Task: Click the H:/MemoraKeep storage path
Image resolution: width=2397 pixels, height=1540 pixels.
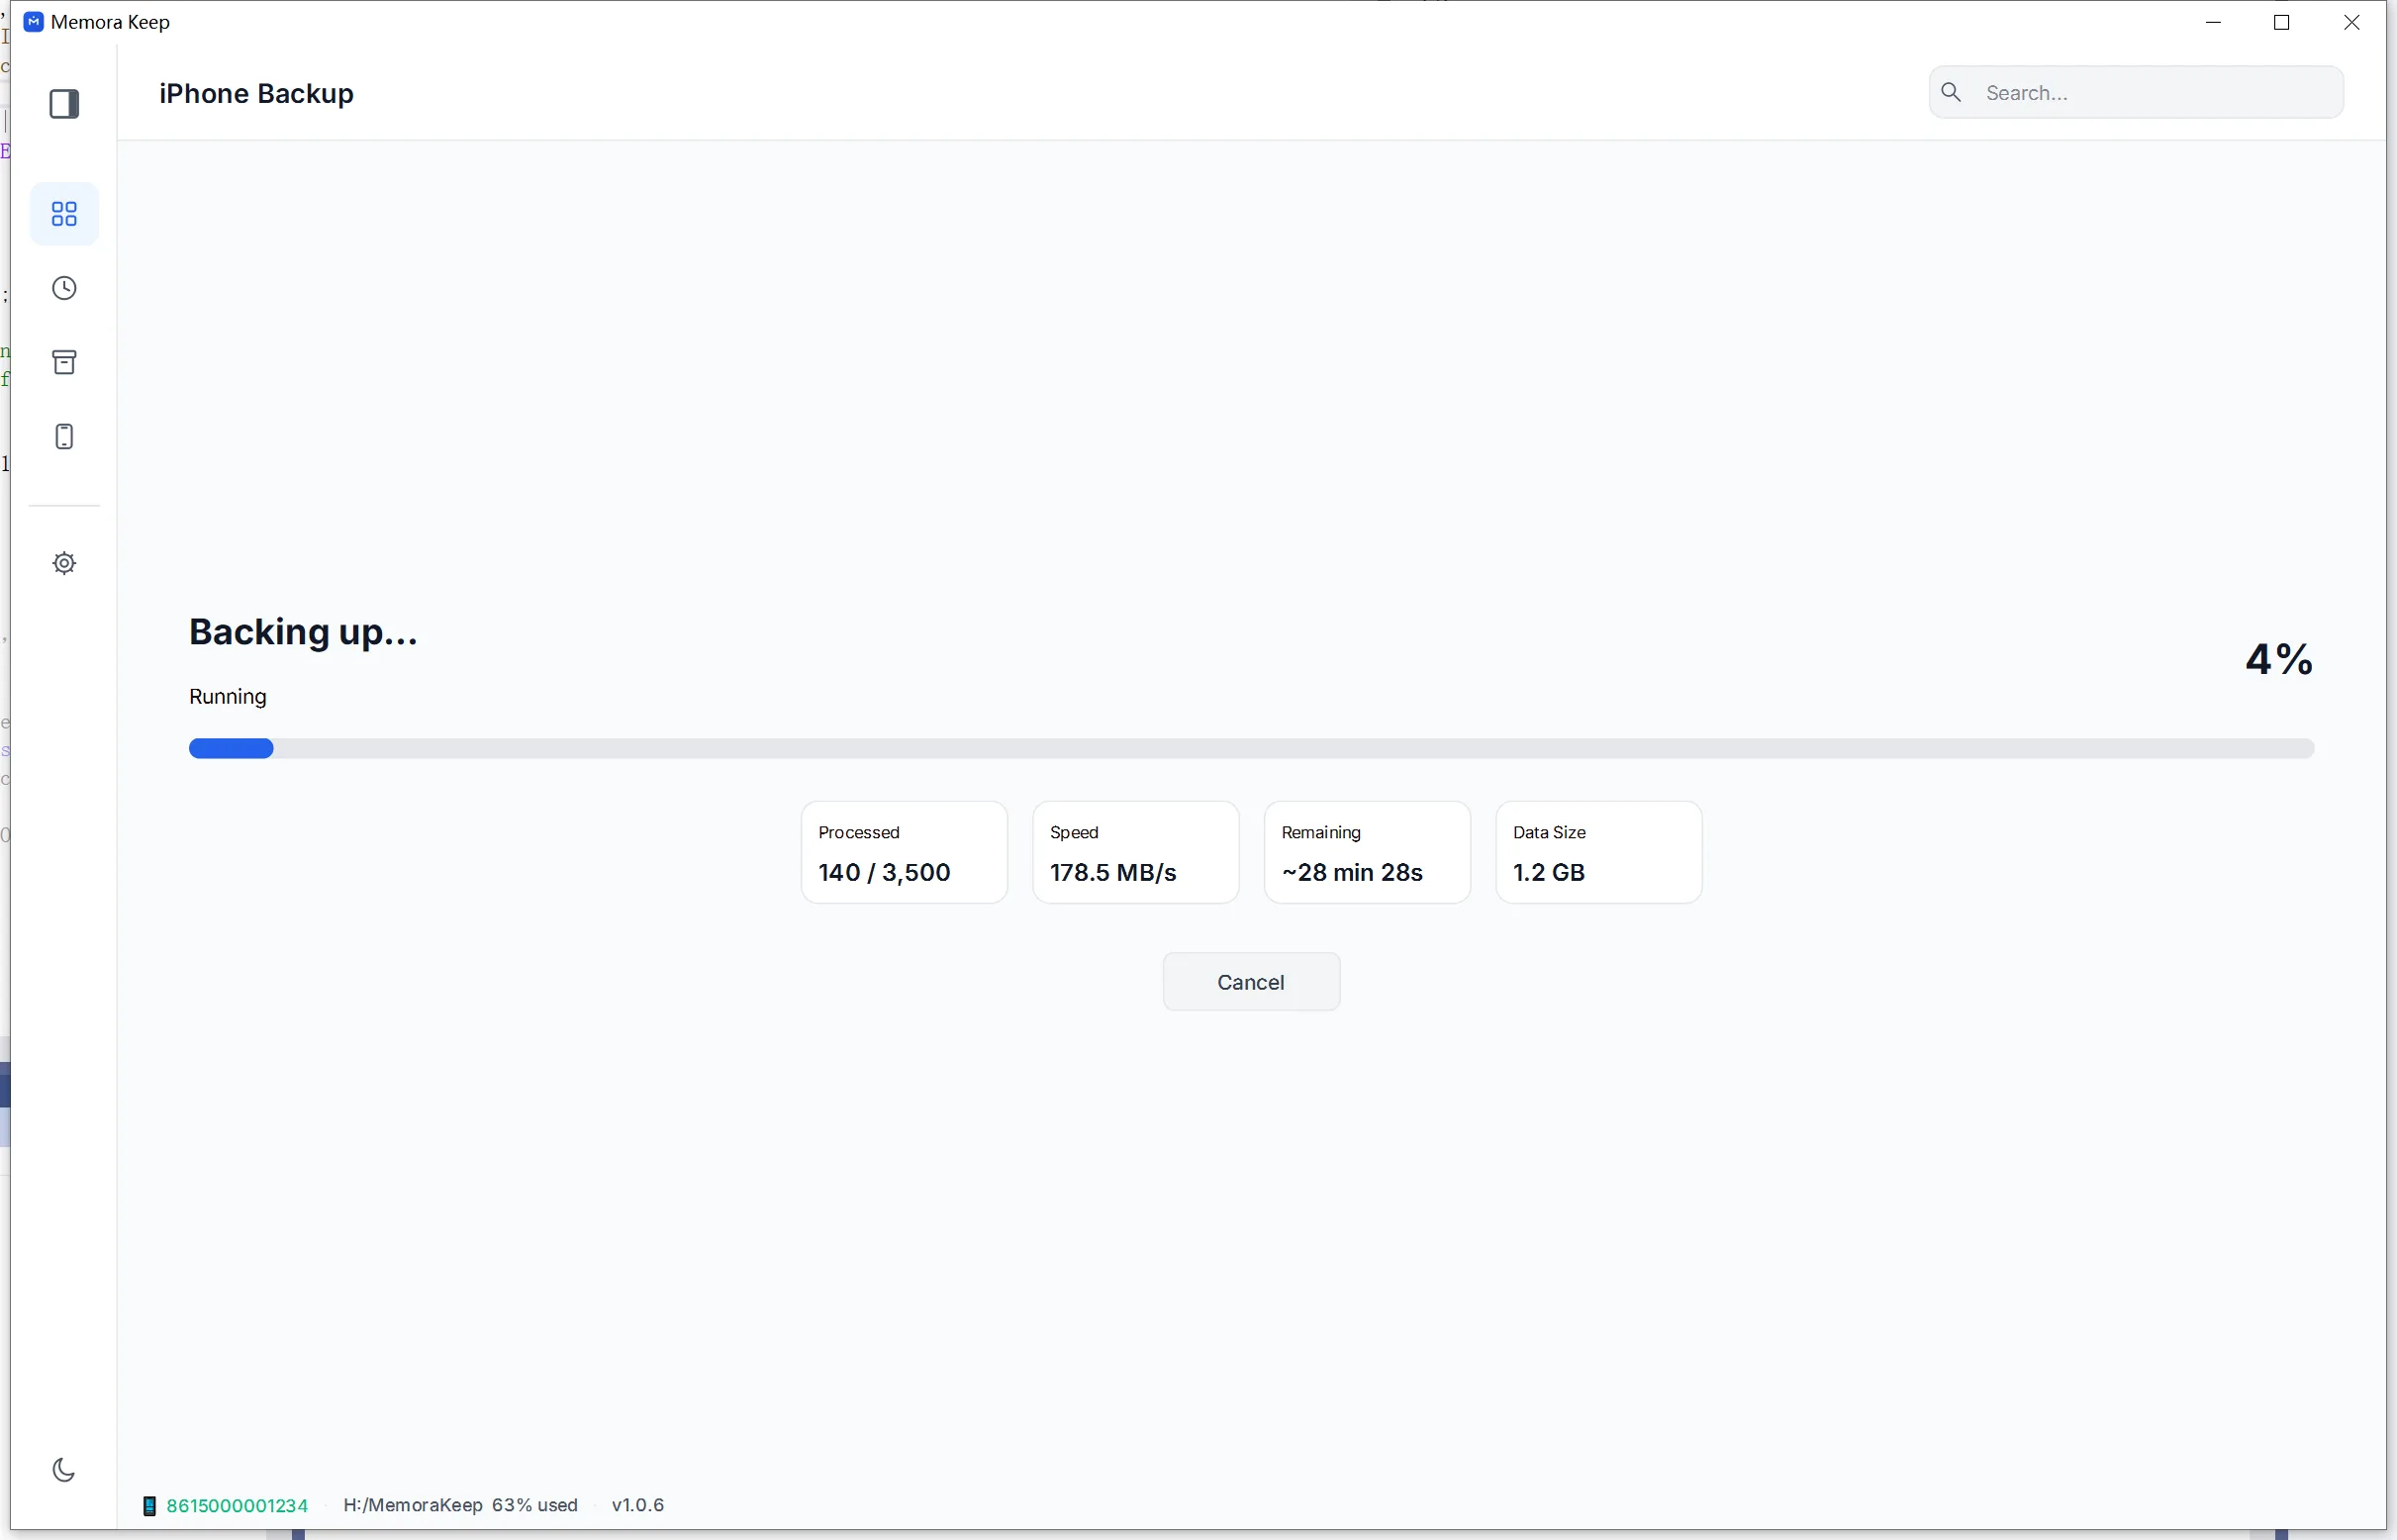Action: tap(413, 1506)
